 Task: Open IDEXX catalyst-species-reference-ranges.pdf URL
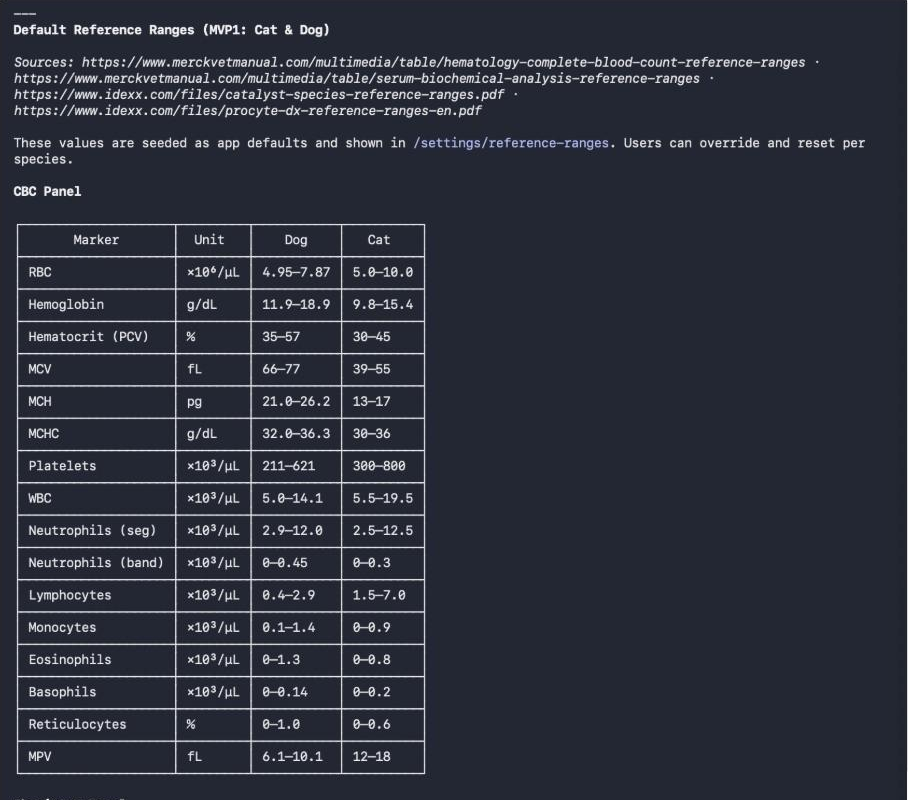pos(259,94)
